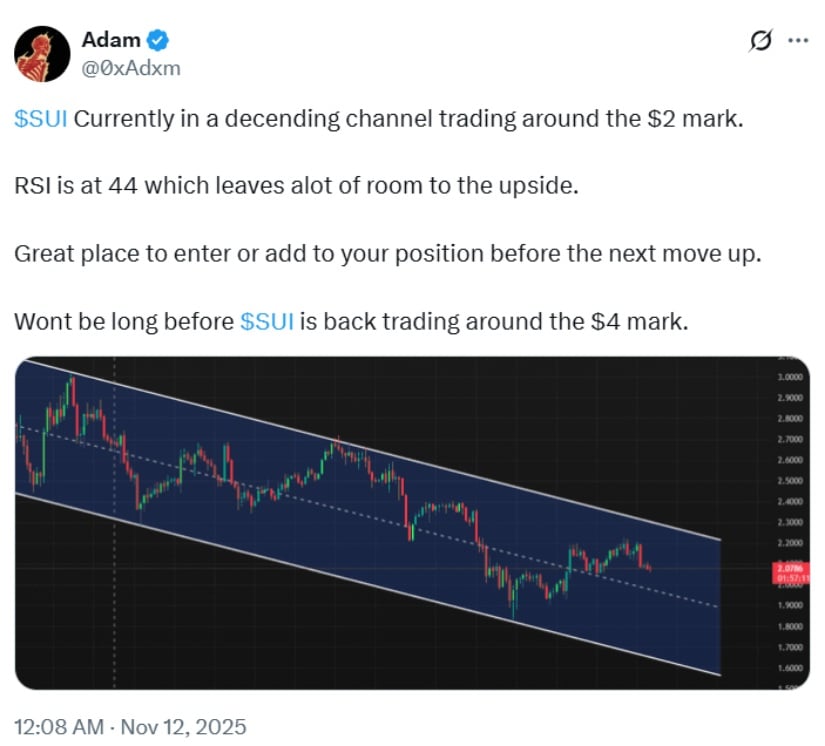
Task: Click the 1.6000 price axis label
Action: click(x=789, y=667)
